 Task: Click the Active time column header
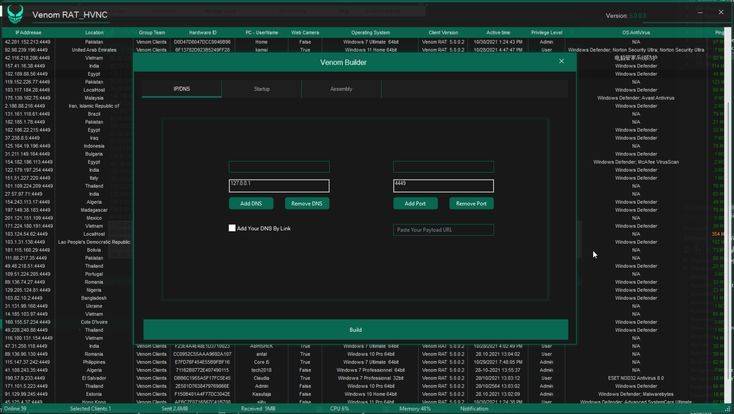pos(498,33)
